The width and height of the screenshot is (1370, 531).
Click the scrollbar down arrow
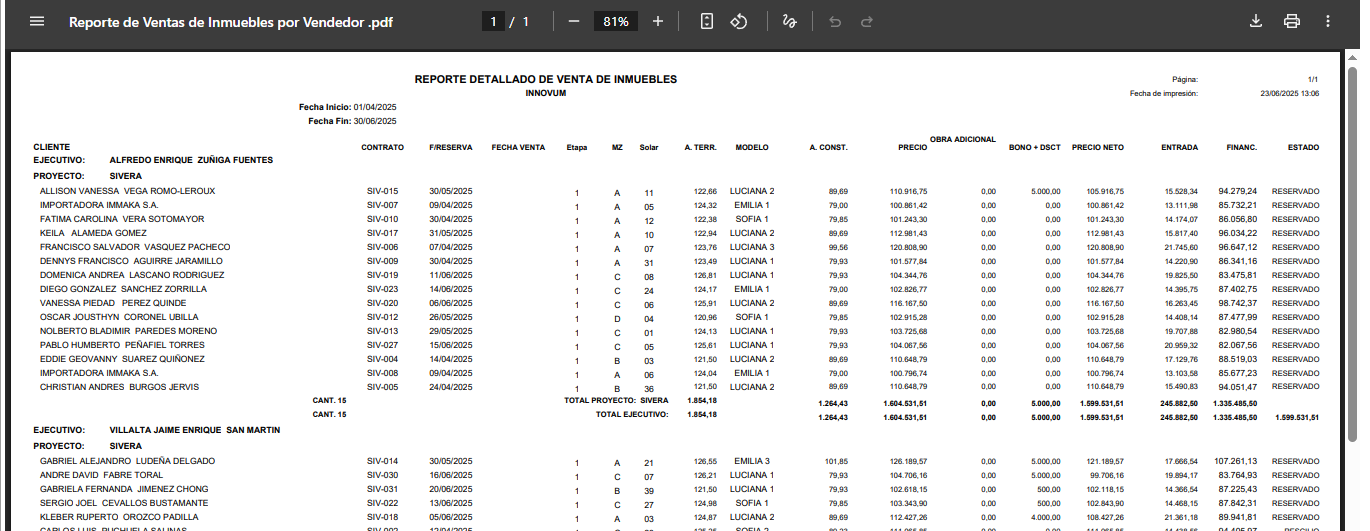(1352, 524)
